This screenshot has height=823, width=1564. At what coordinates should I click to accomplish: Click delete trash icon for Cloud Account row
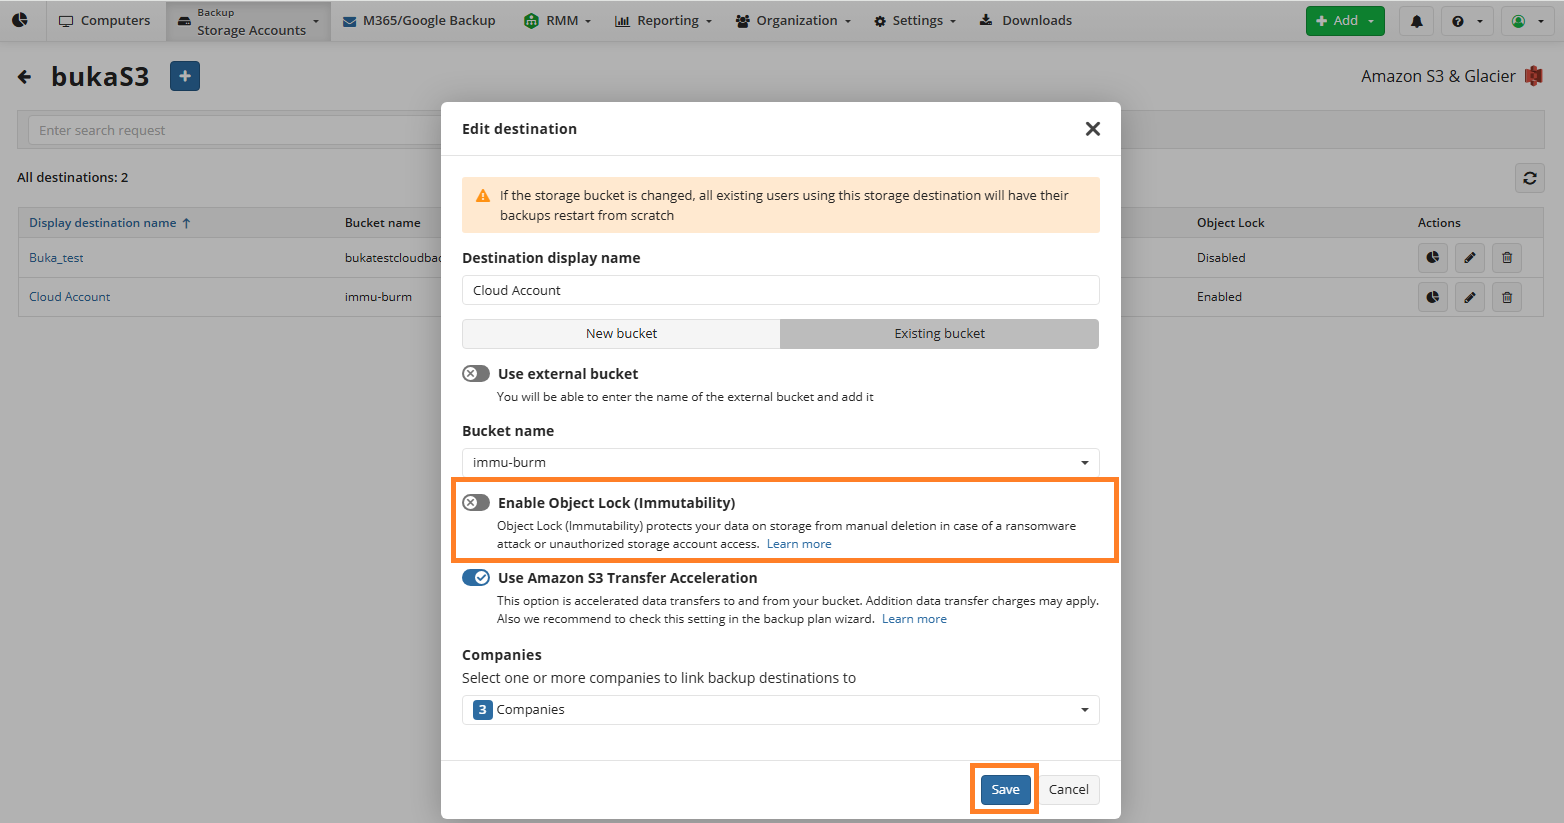click(x=1506, y=297)
